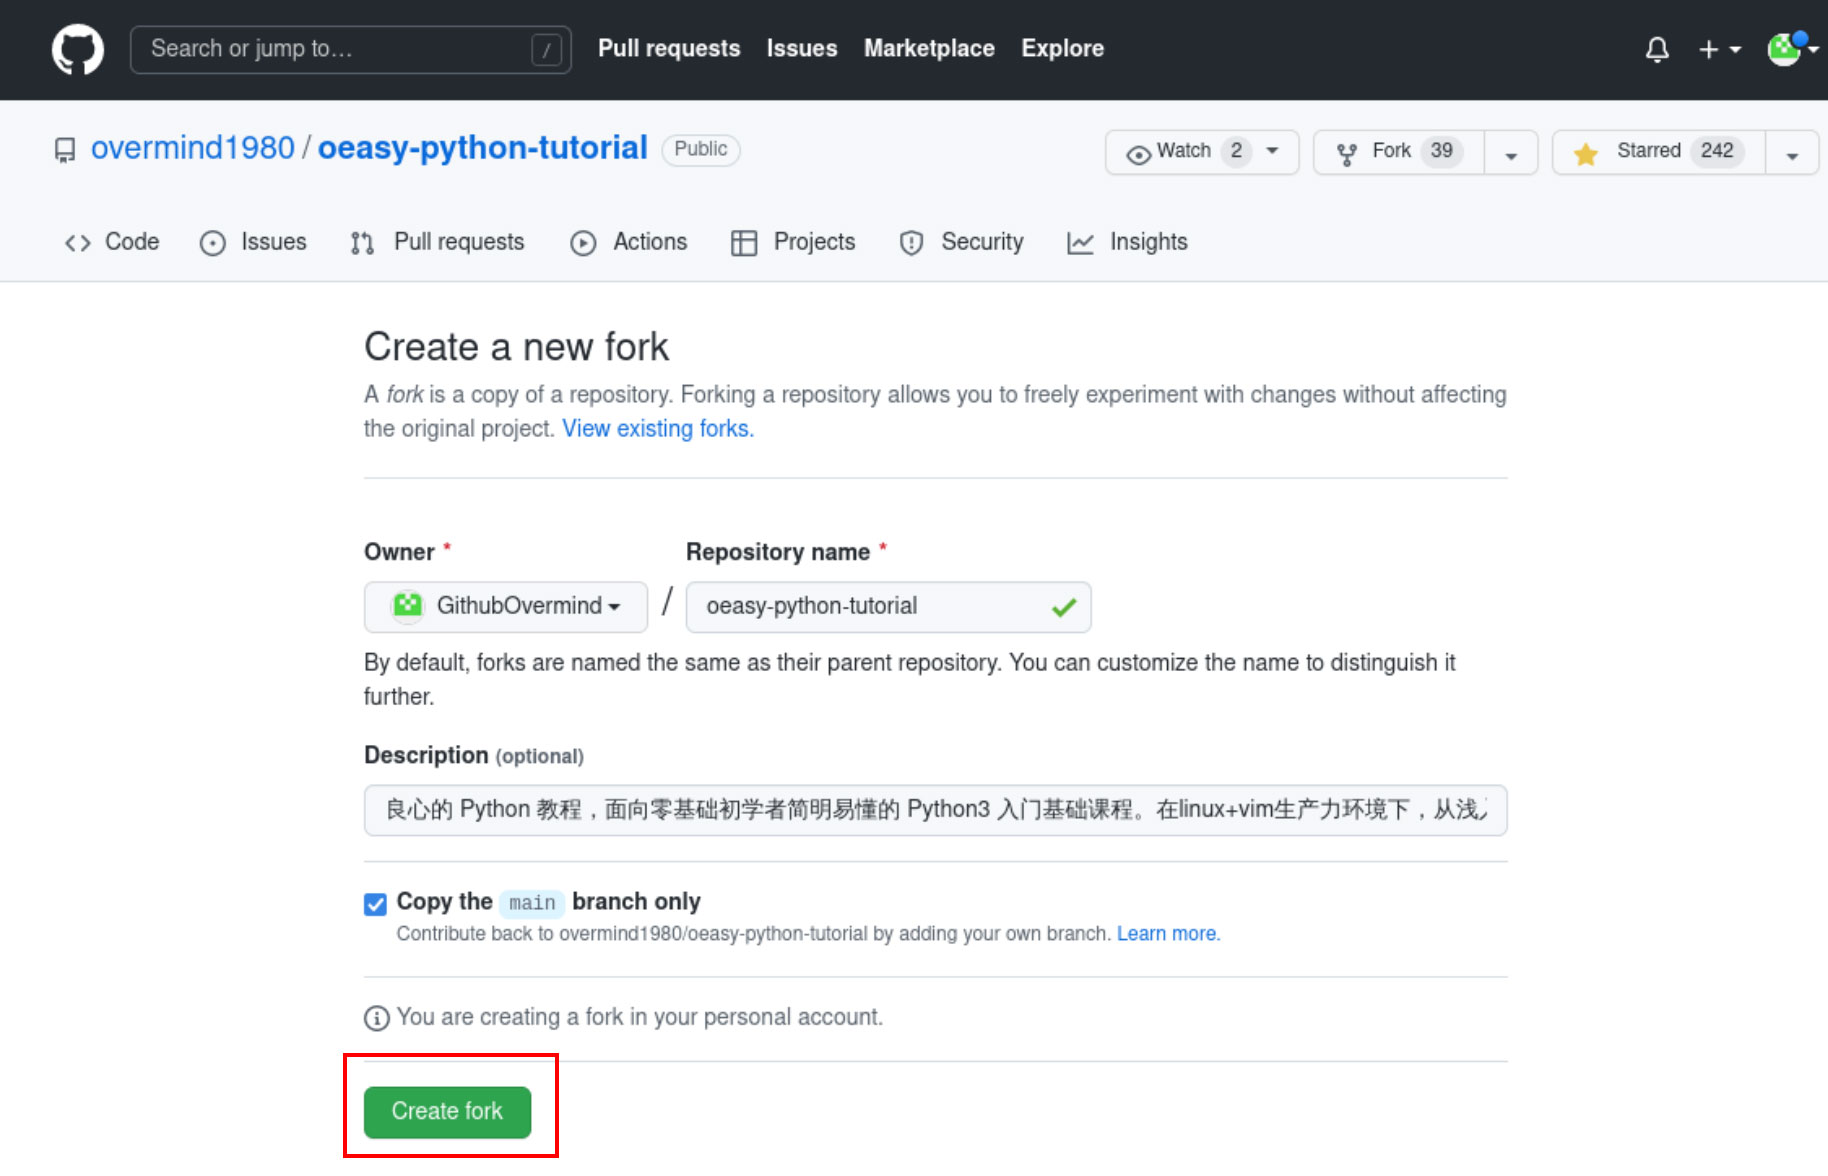Switch to the Insights tab

click(1127, 242)
